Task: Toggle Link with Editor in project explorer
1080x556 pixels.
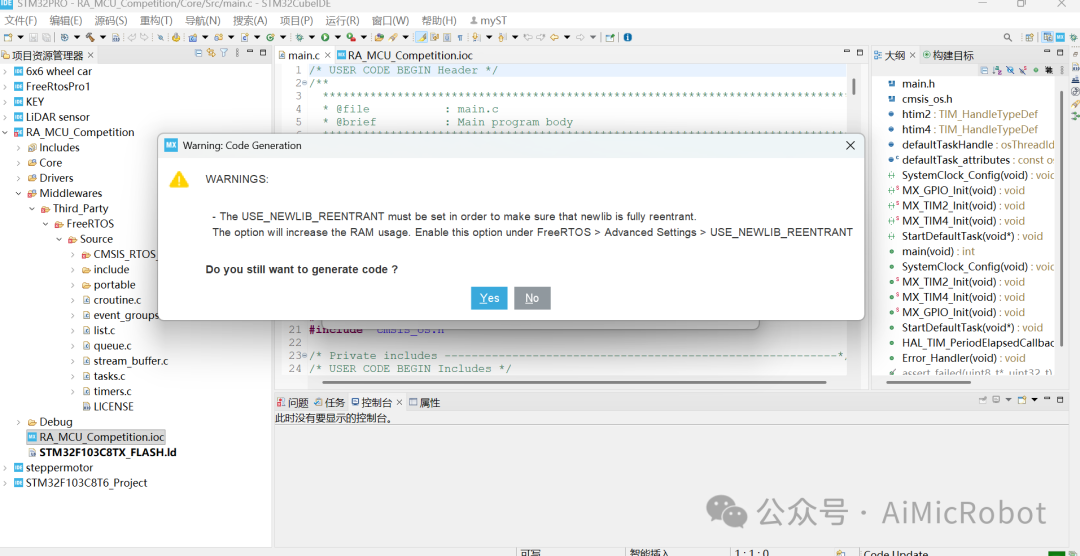Action: coord(211,53)
